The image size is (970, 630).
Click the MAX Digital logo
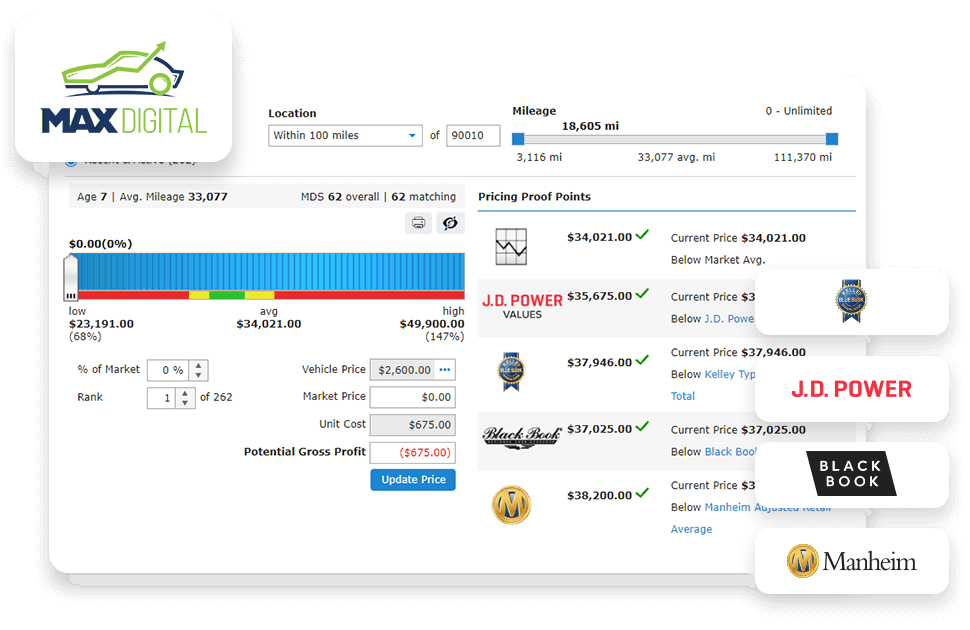[124, 88]
